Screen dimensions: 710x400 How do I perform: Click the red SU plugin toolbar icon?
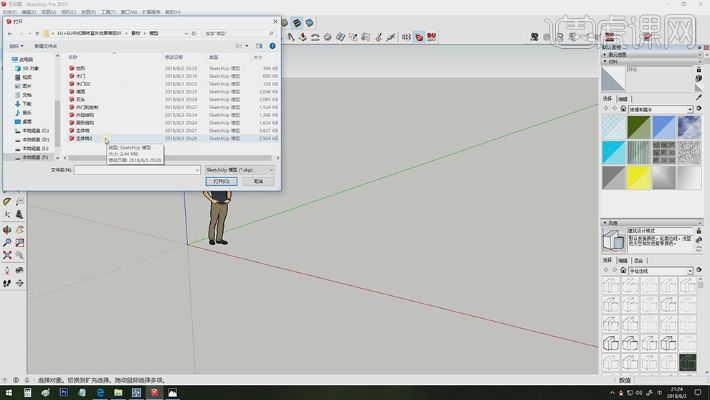[432, 37]
